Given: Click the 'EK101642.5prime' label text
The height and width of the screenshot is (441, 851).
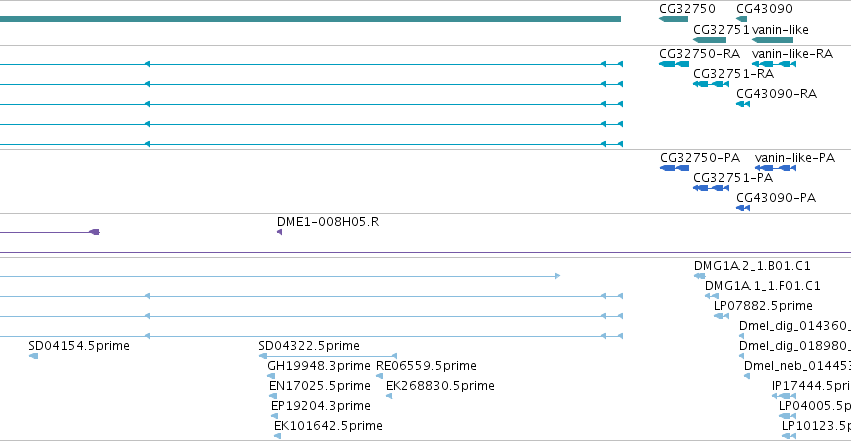Looking at the screenshot, I should 328,426.
